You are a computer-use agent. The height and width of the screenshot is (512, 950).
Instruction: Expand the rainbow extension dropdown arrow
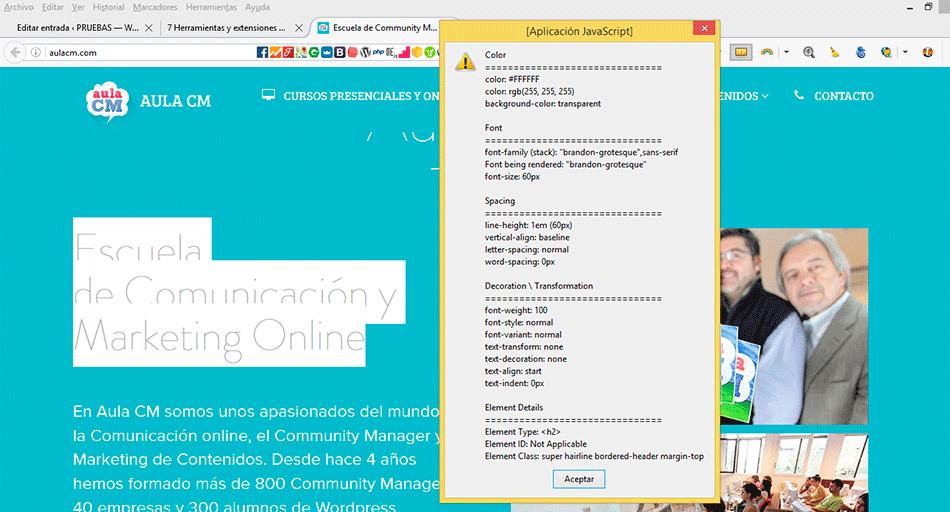click(x=786, y=52)
